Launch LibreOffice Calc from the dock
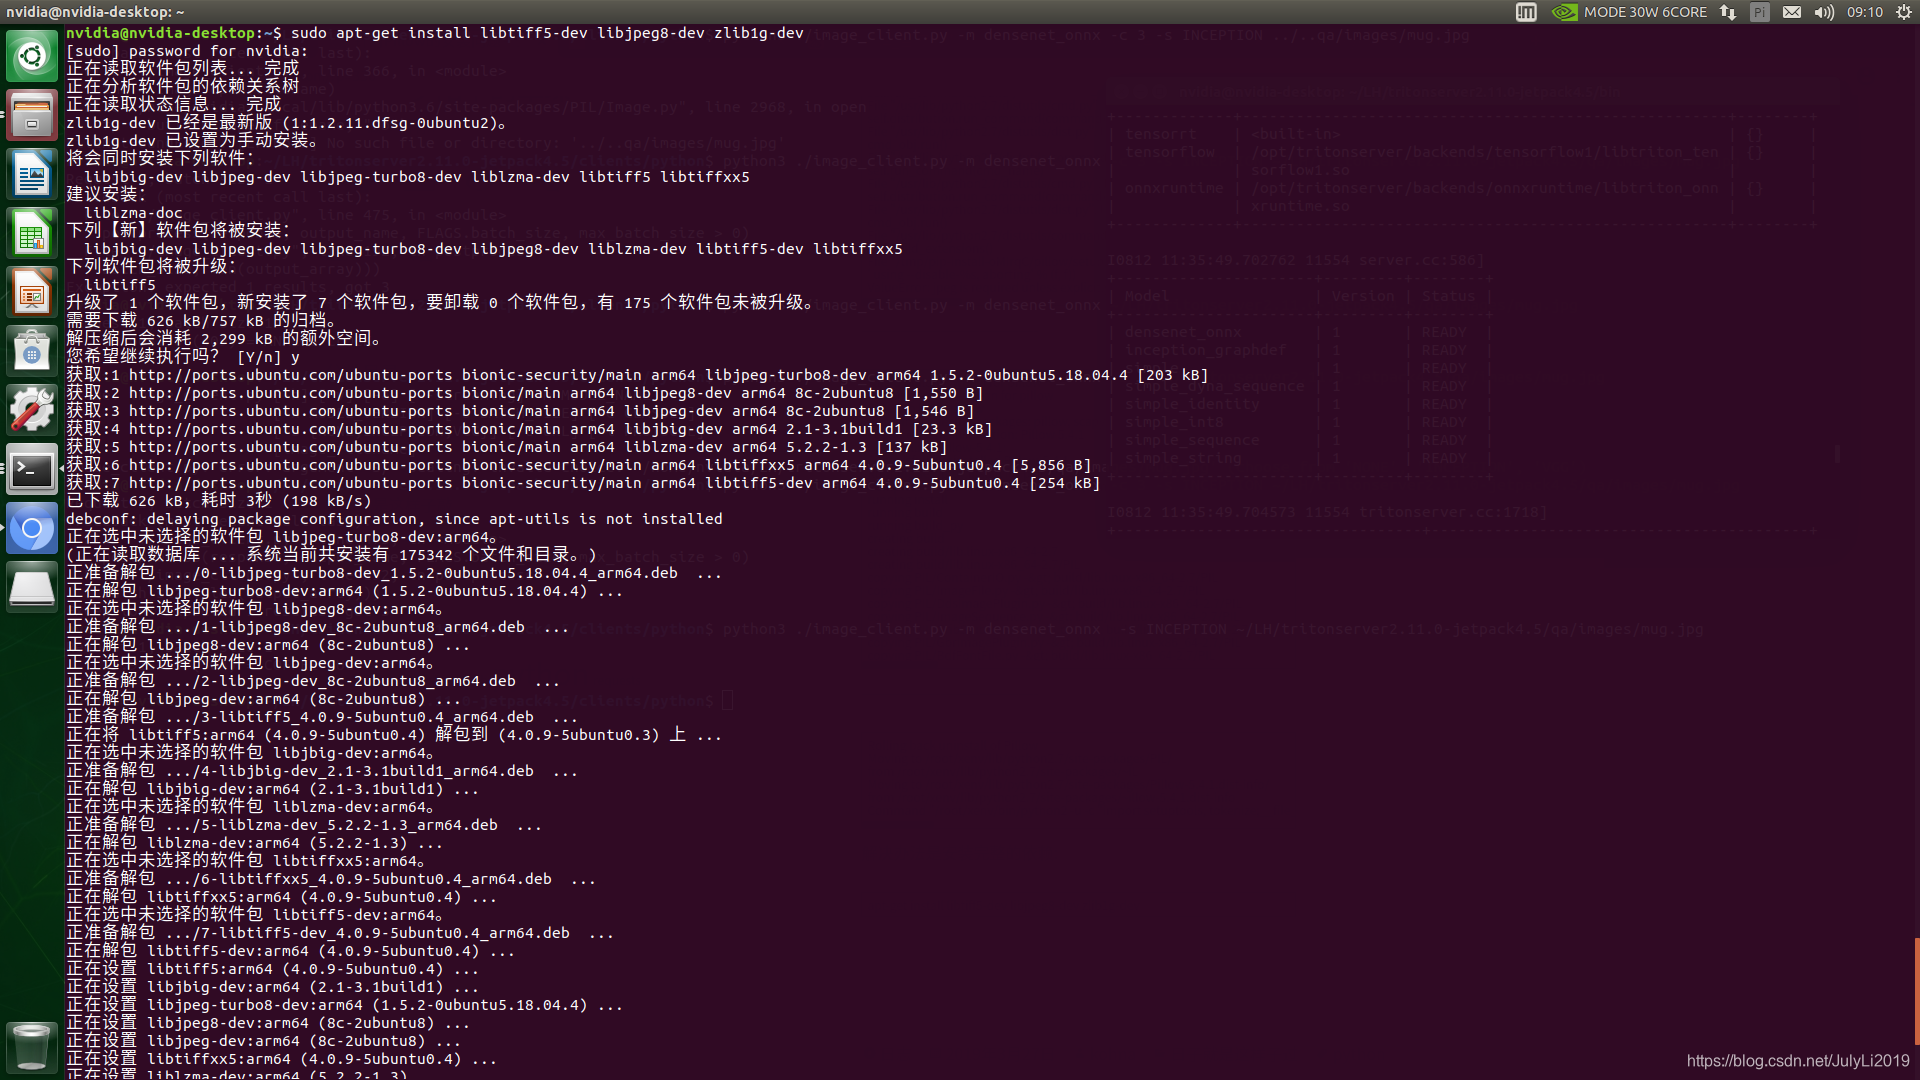Image resolution: width=1920 pixels, height=1080 pixels. tap(32, 233)
